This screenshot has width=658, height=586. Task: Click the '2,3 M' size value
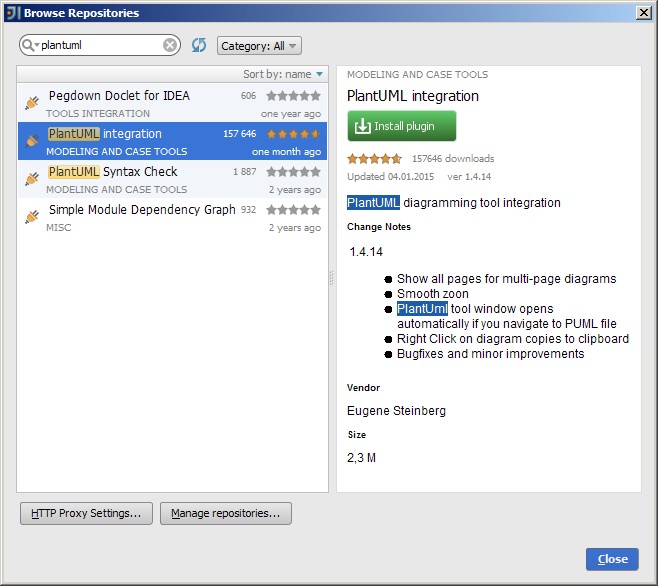pyautogui.click(x=361, y=458)
